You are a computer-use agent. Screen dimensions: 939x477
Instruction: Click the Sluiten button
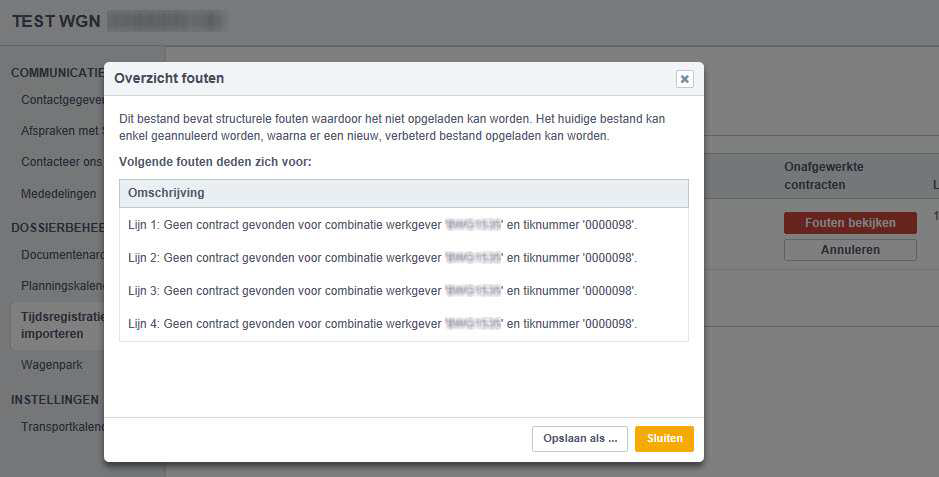pos(664,439)
